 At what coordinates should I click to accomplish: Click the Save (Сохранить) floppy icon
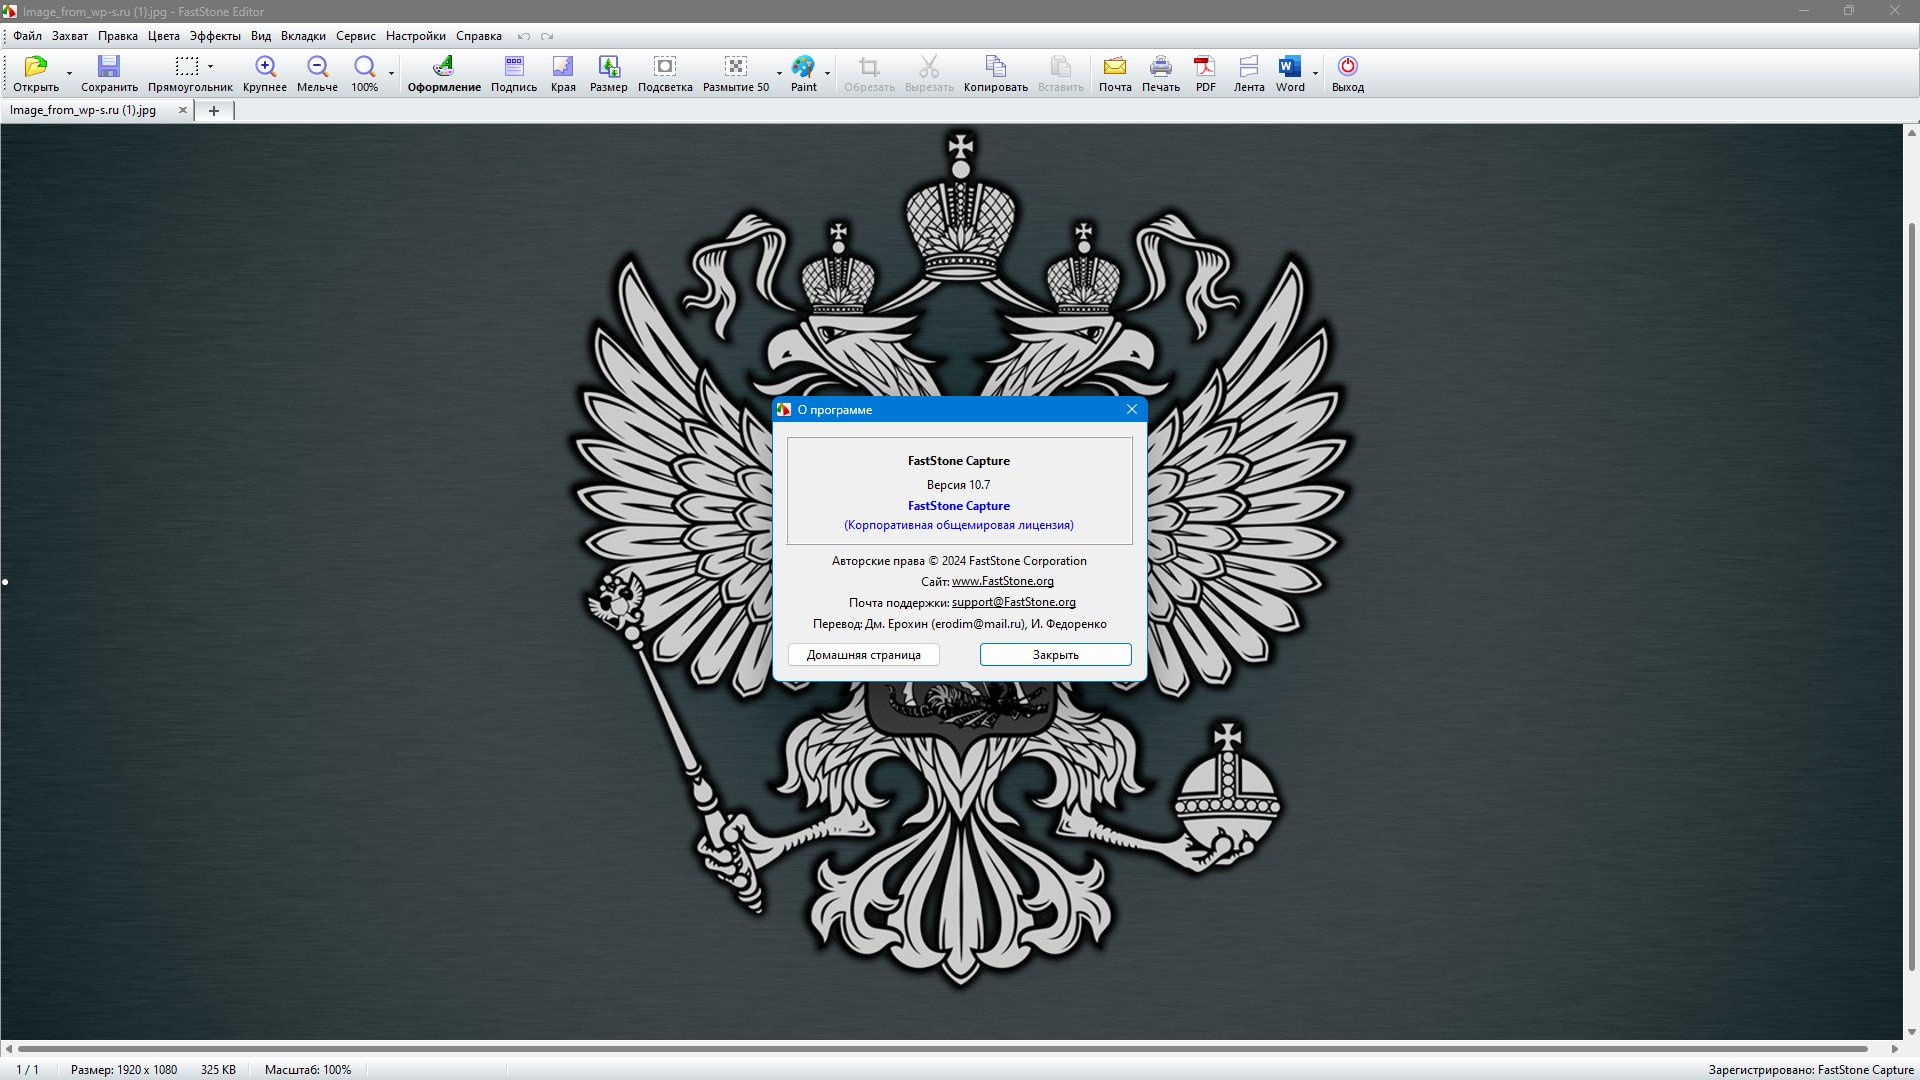pos(108,66)
